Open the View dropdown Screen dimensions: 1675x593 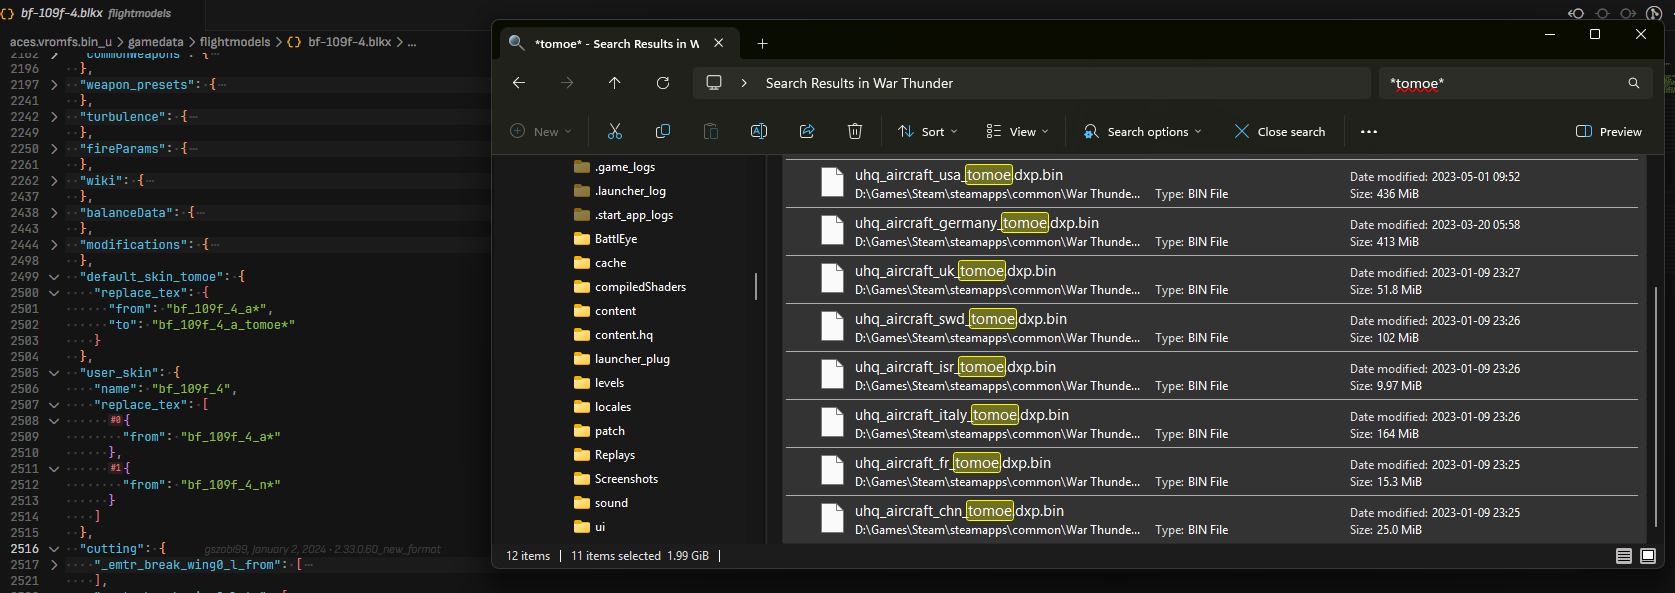click(x=1017, y=131)
